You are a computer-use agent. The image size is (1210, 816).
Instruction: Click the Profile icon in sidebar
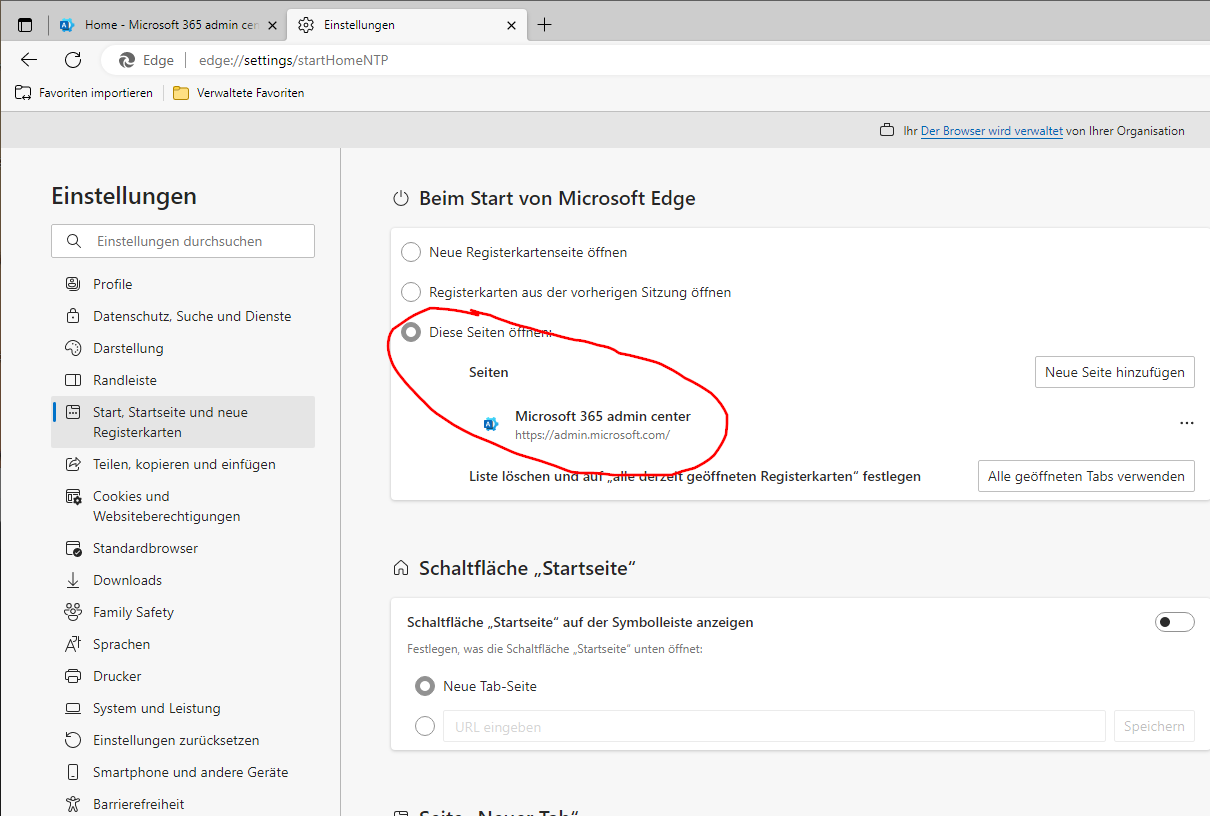[x=73, y=284]
